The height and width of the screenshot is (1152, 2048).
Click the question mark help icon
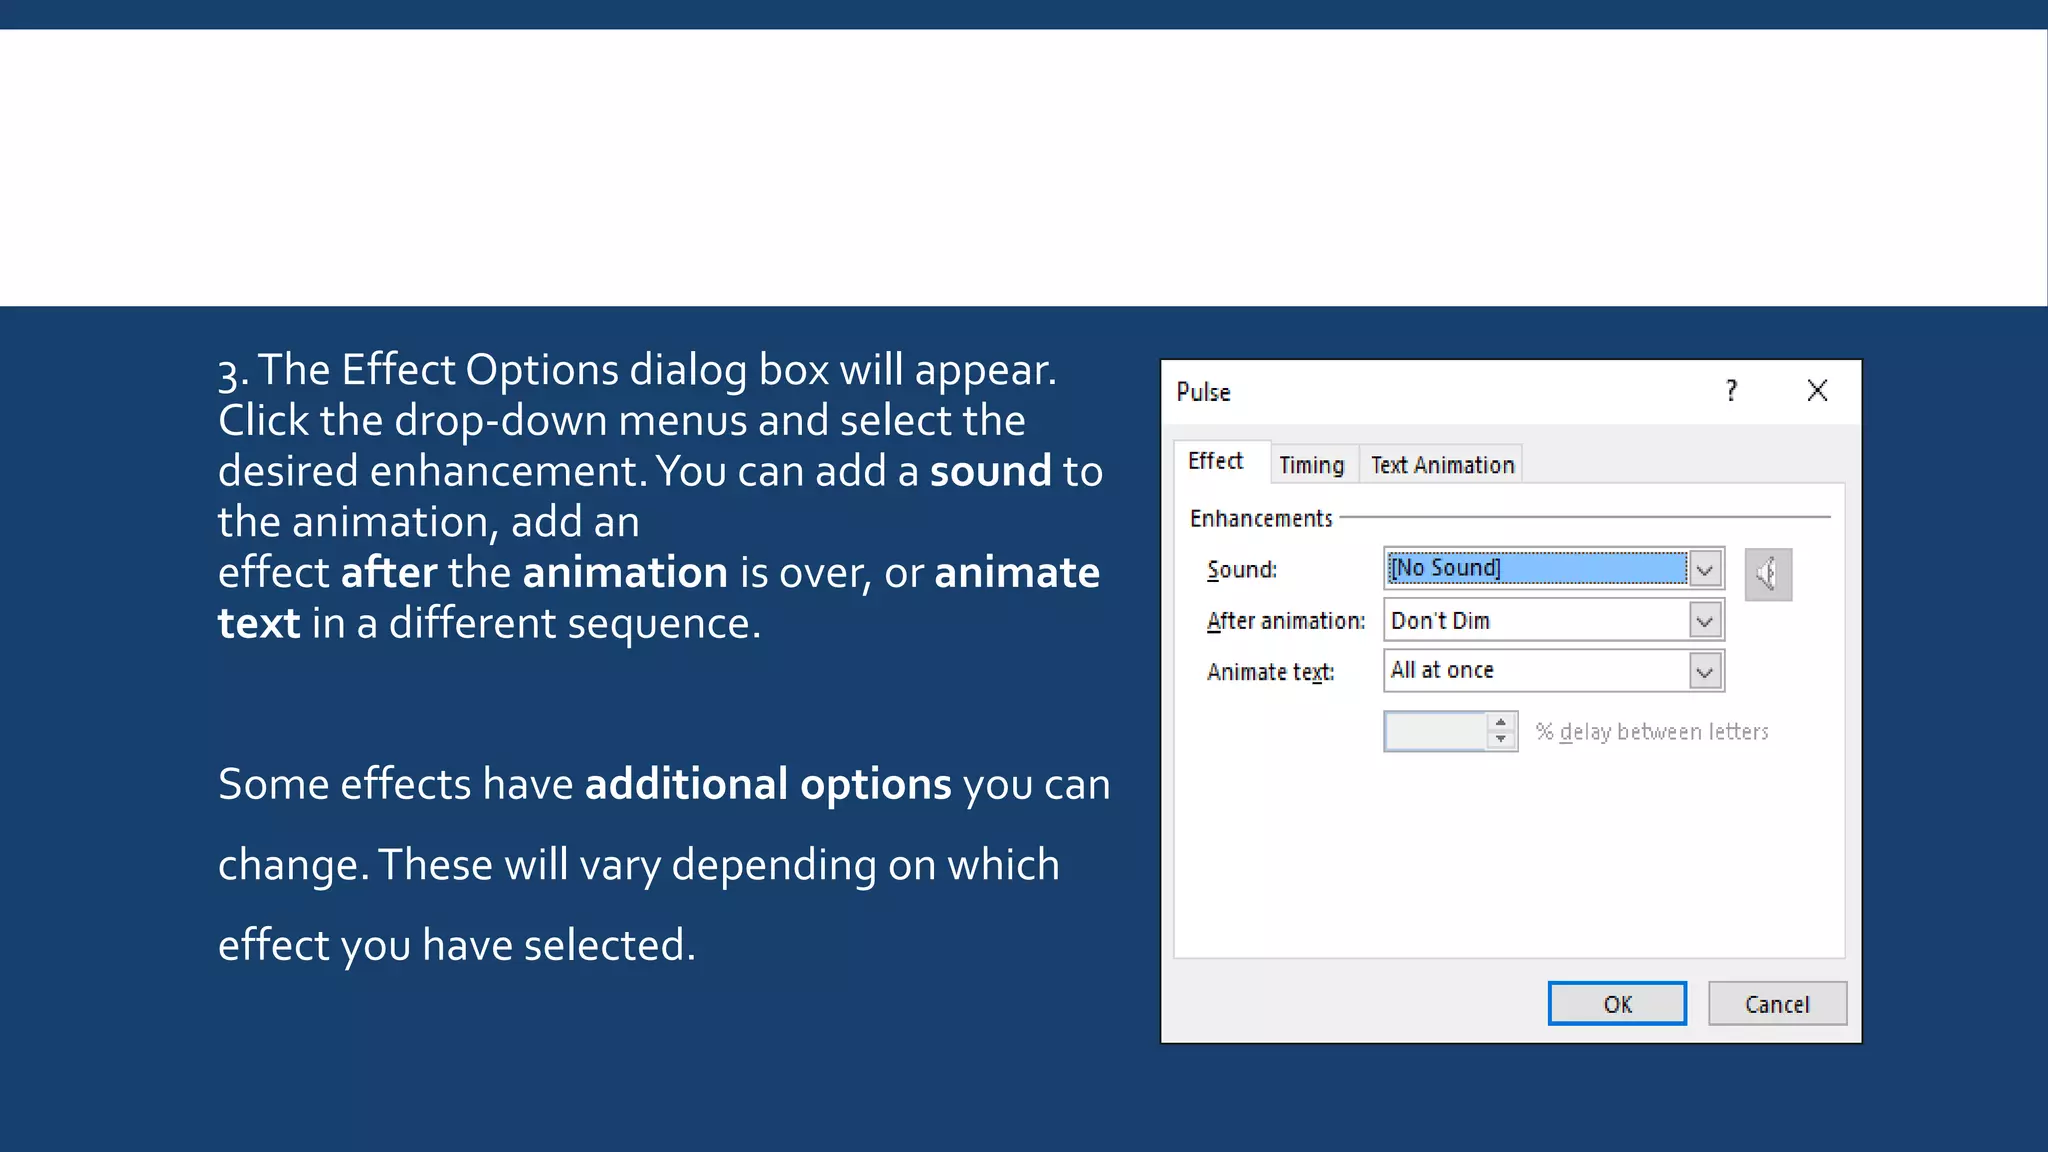pos(1731,391)
